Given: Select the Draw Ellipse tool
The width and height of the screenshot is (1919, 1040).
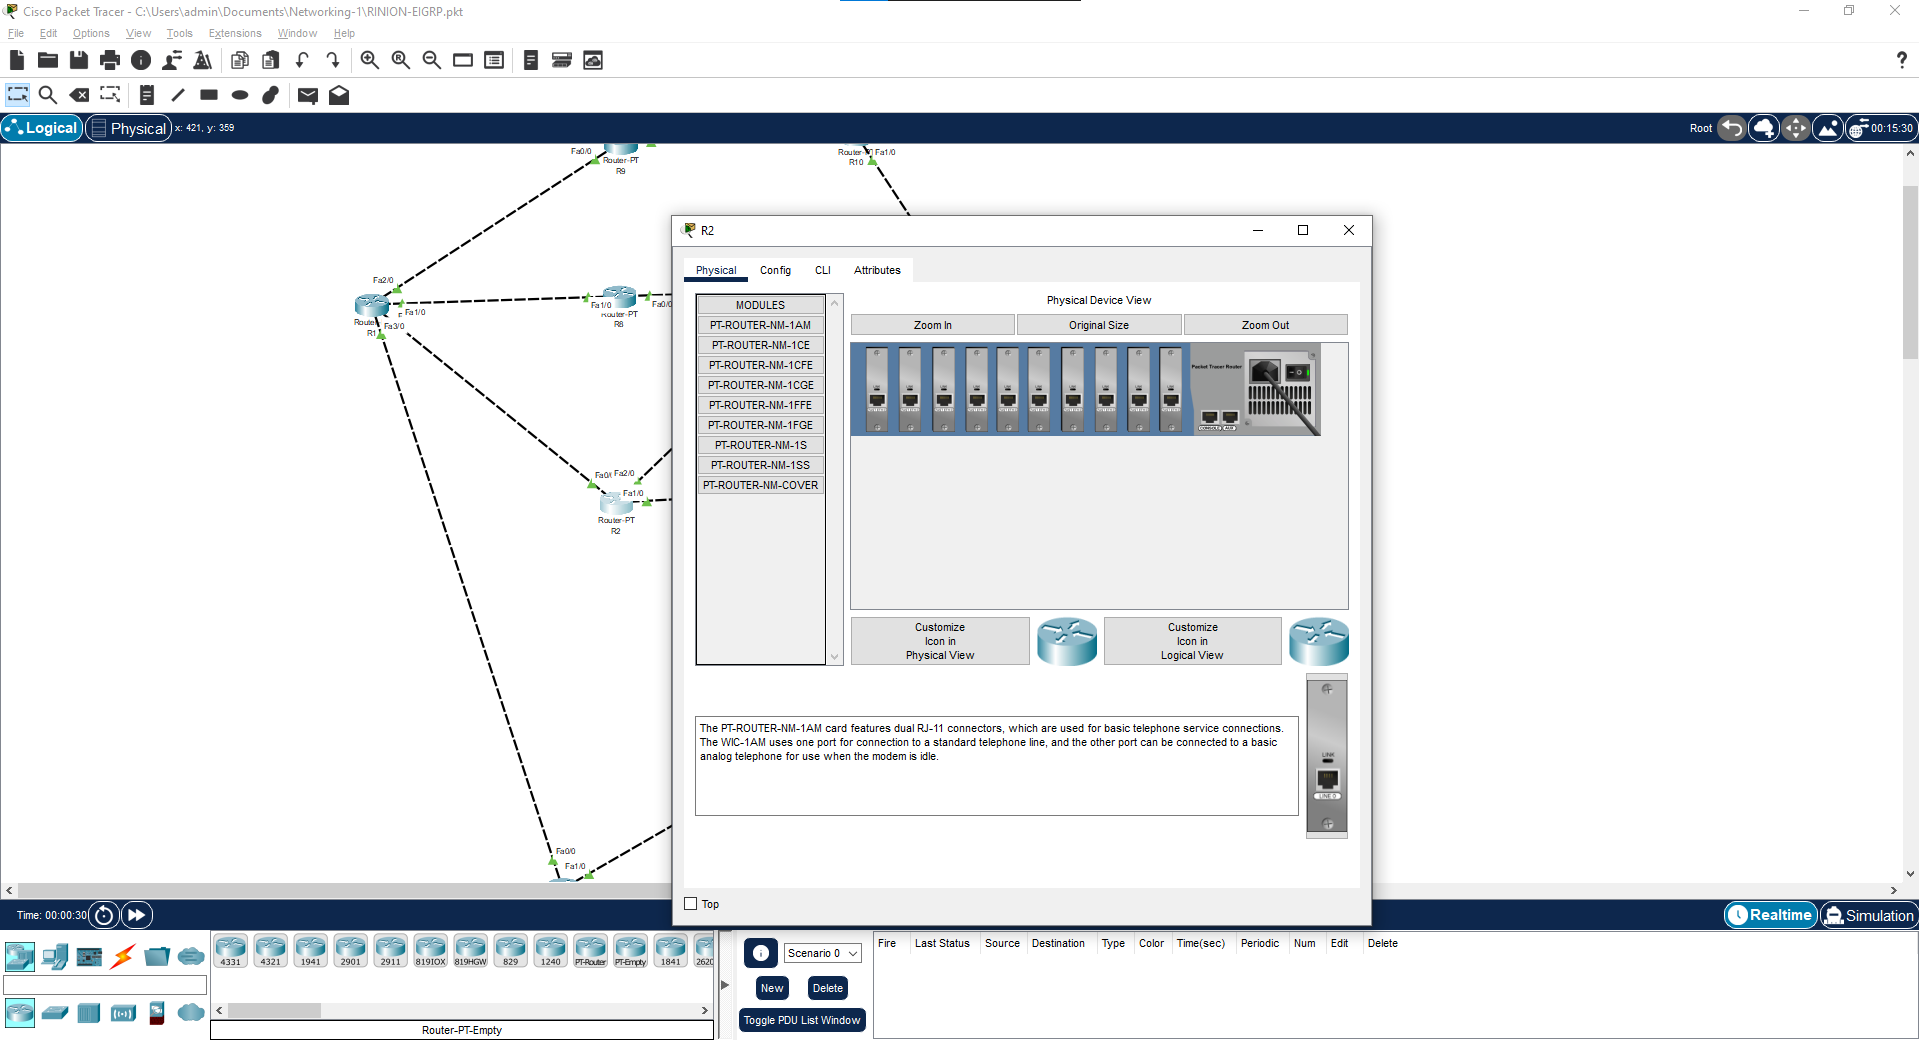Looking at the screenshot, I should tap(240, 95).
